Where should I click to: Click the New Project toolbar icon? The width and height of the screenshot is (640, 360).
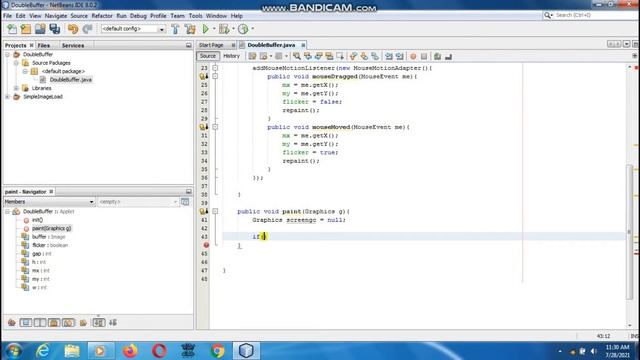[x=26, y=29]
